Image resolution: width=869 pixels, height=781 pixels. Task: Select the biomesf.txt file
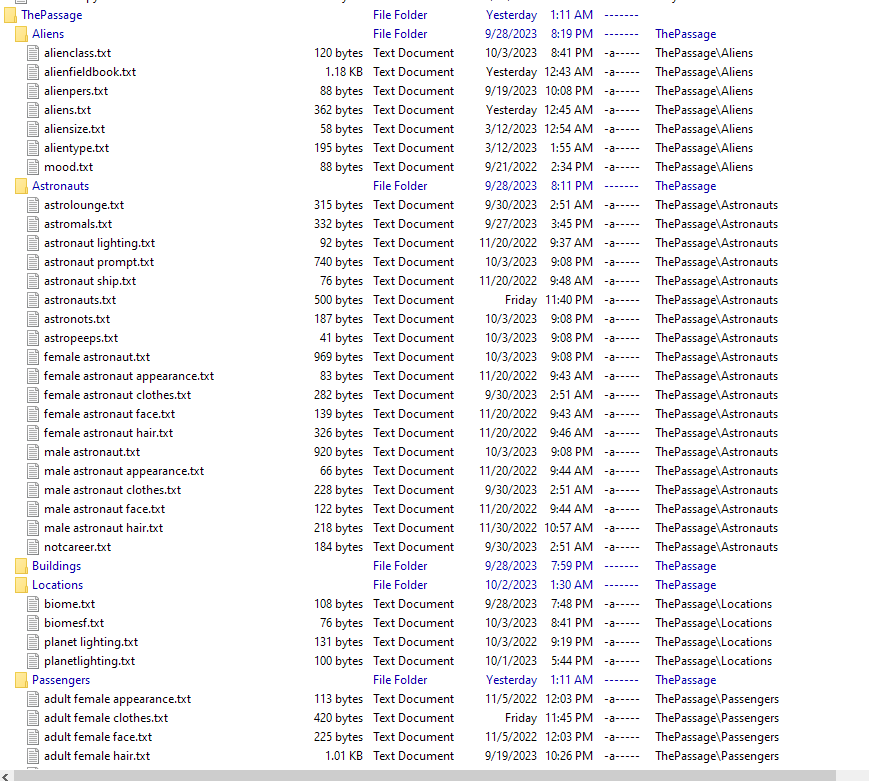74,622
